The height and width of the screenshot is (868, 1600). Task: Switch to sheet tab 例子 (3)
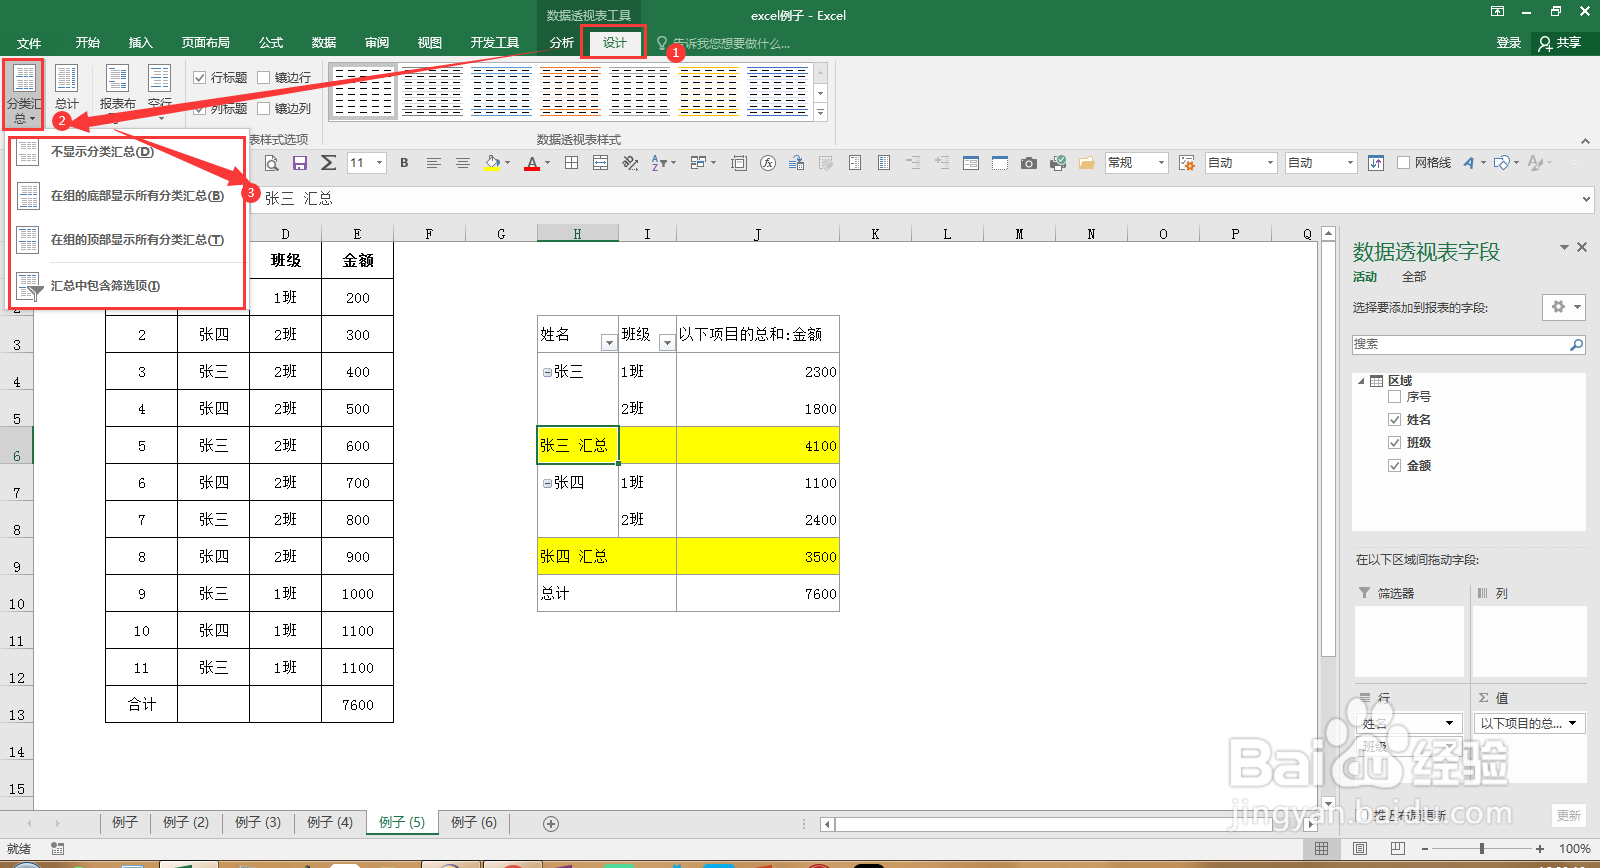258,823
